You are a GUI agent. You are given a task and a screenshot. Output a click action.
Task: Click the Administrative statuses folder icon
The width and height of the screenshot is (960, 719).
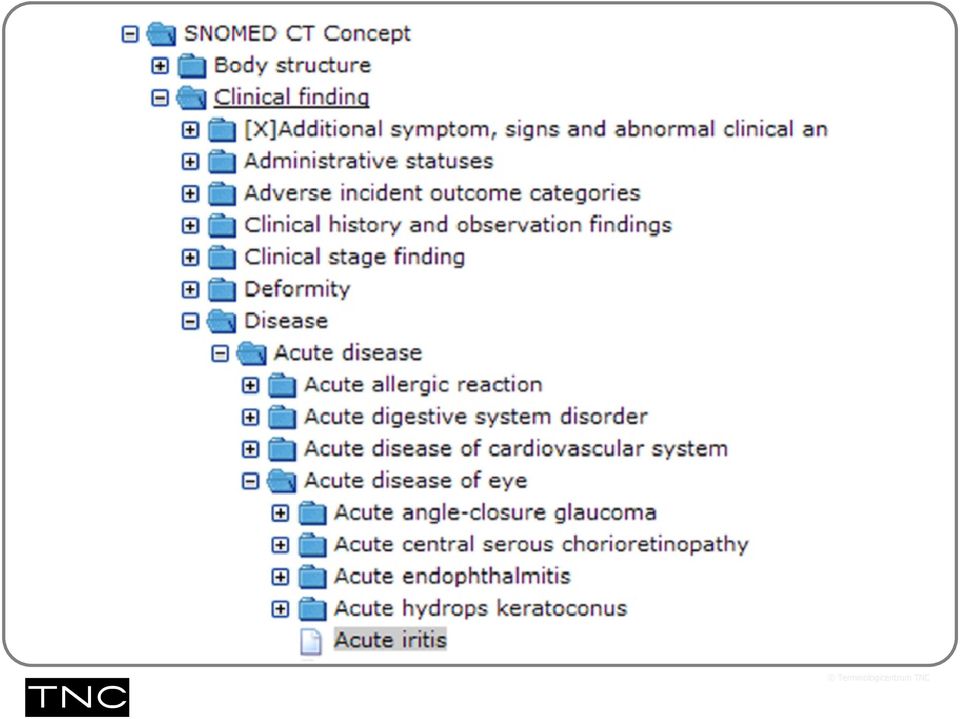pos(221,161)
